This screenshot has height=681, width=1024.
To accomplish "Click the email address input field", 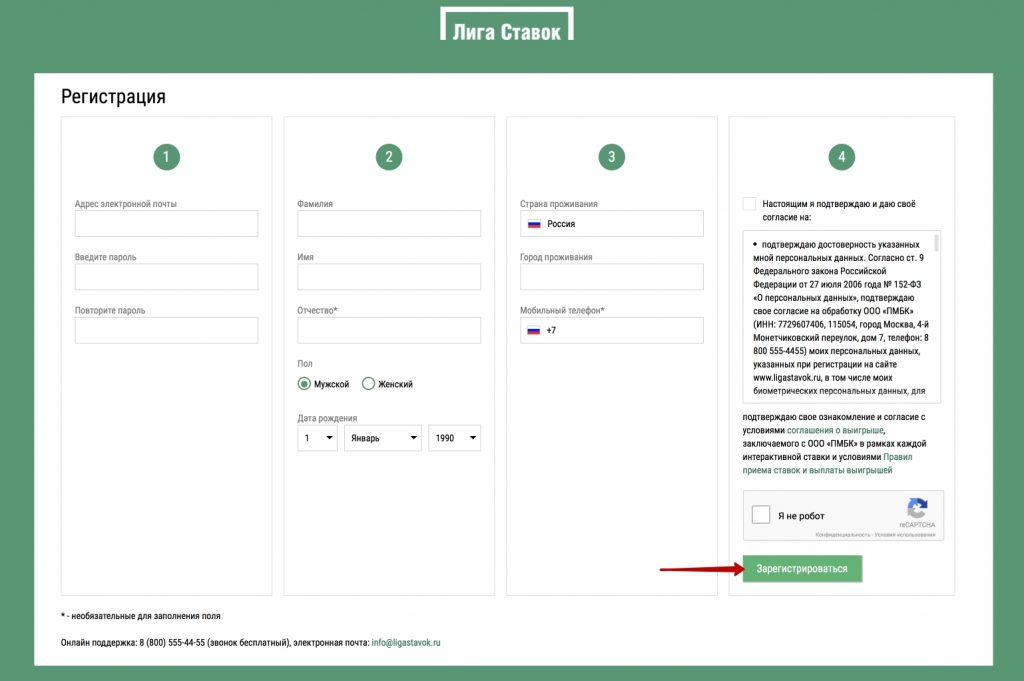I will (x=166, y=224).
